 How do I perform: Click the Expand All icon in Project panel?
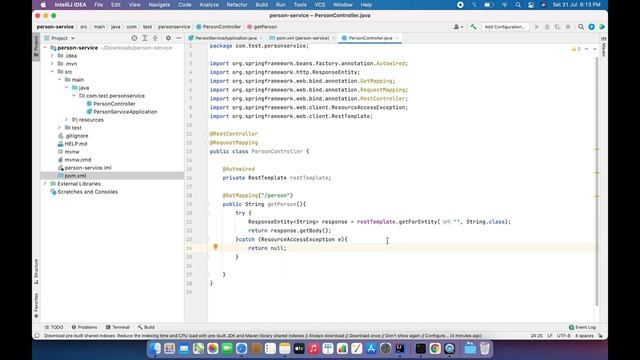[x=145, y=38]
